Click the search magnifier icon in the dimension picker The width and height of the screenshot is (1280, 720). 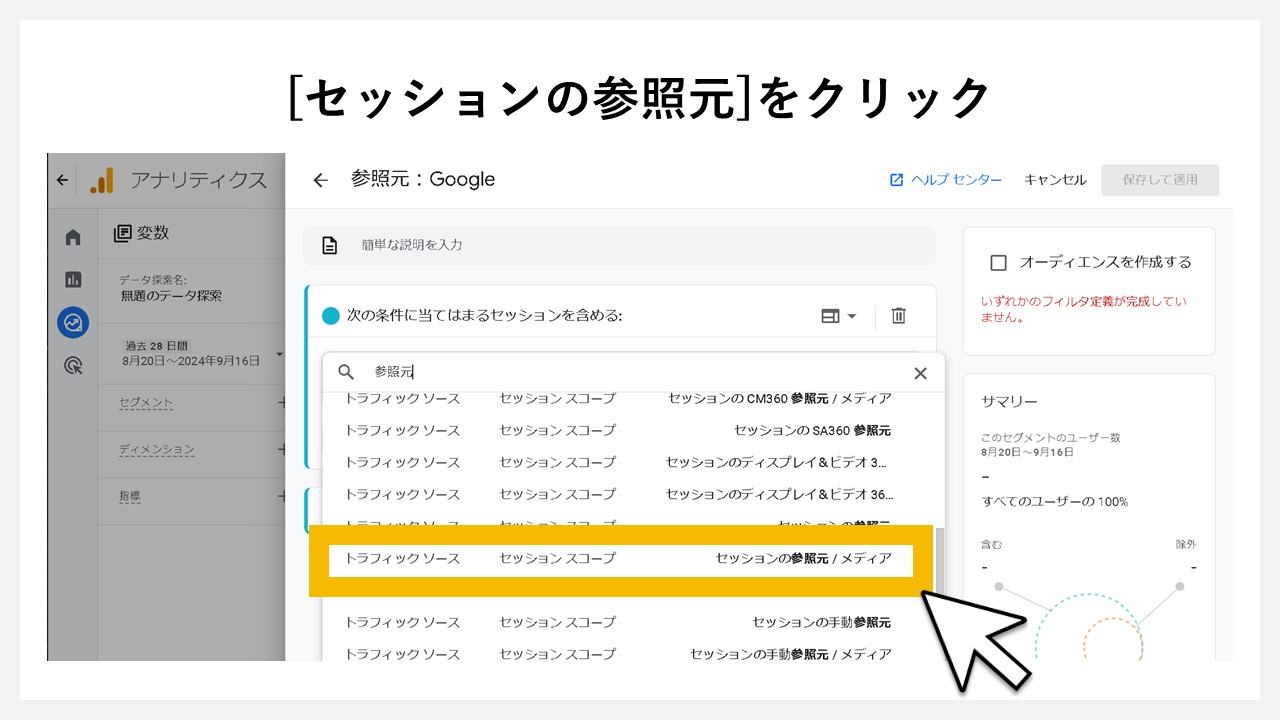click(345, 372)
